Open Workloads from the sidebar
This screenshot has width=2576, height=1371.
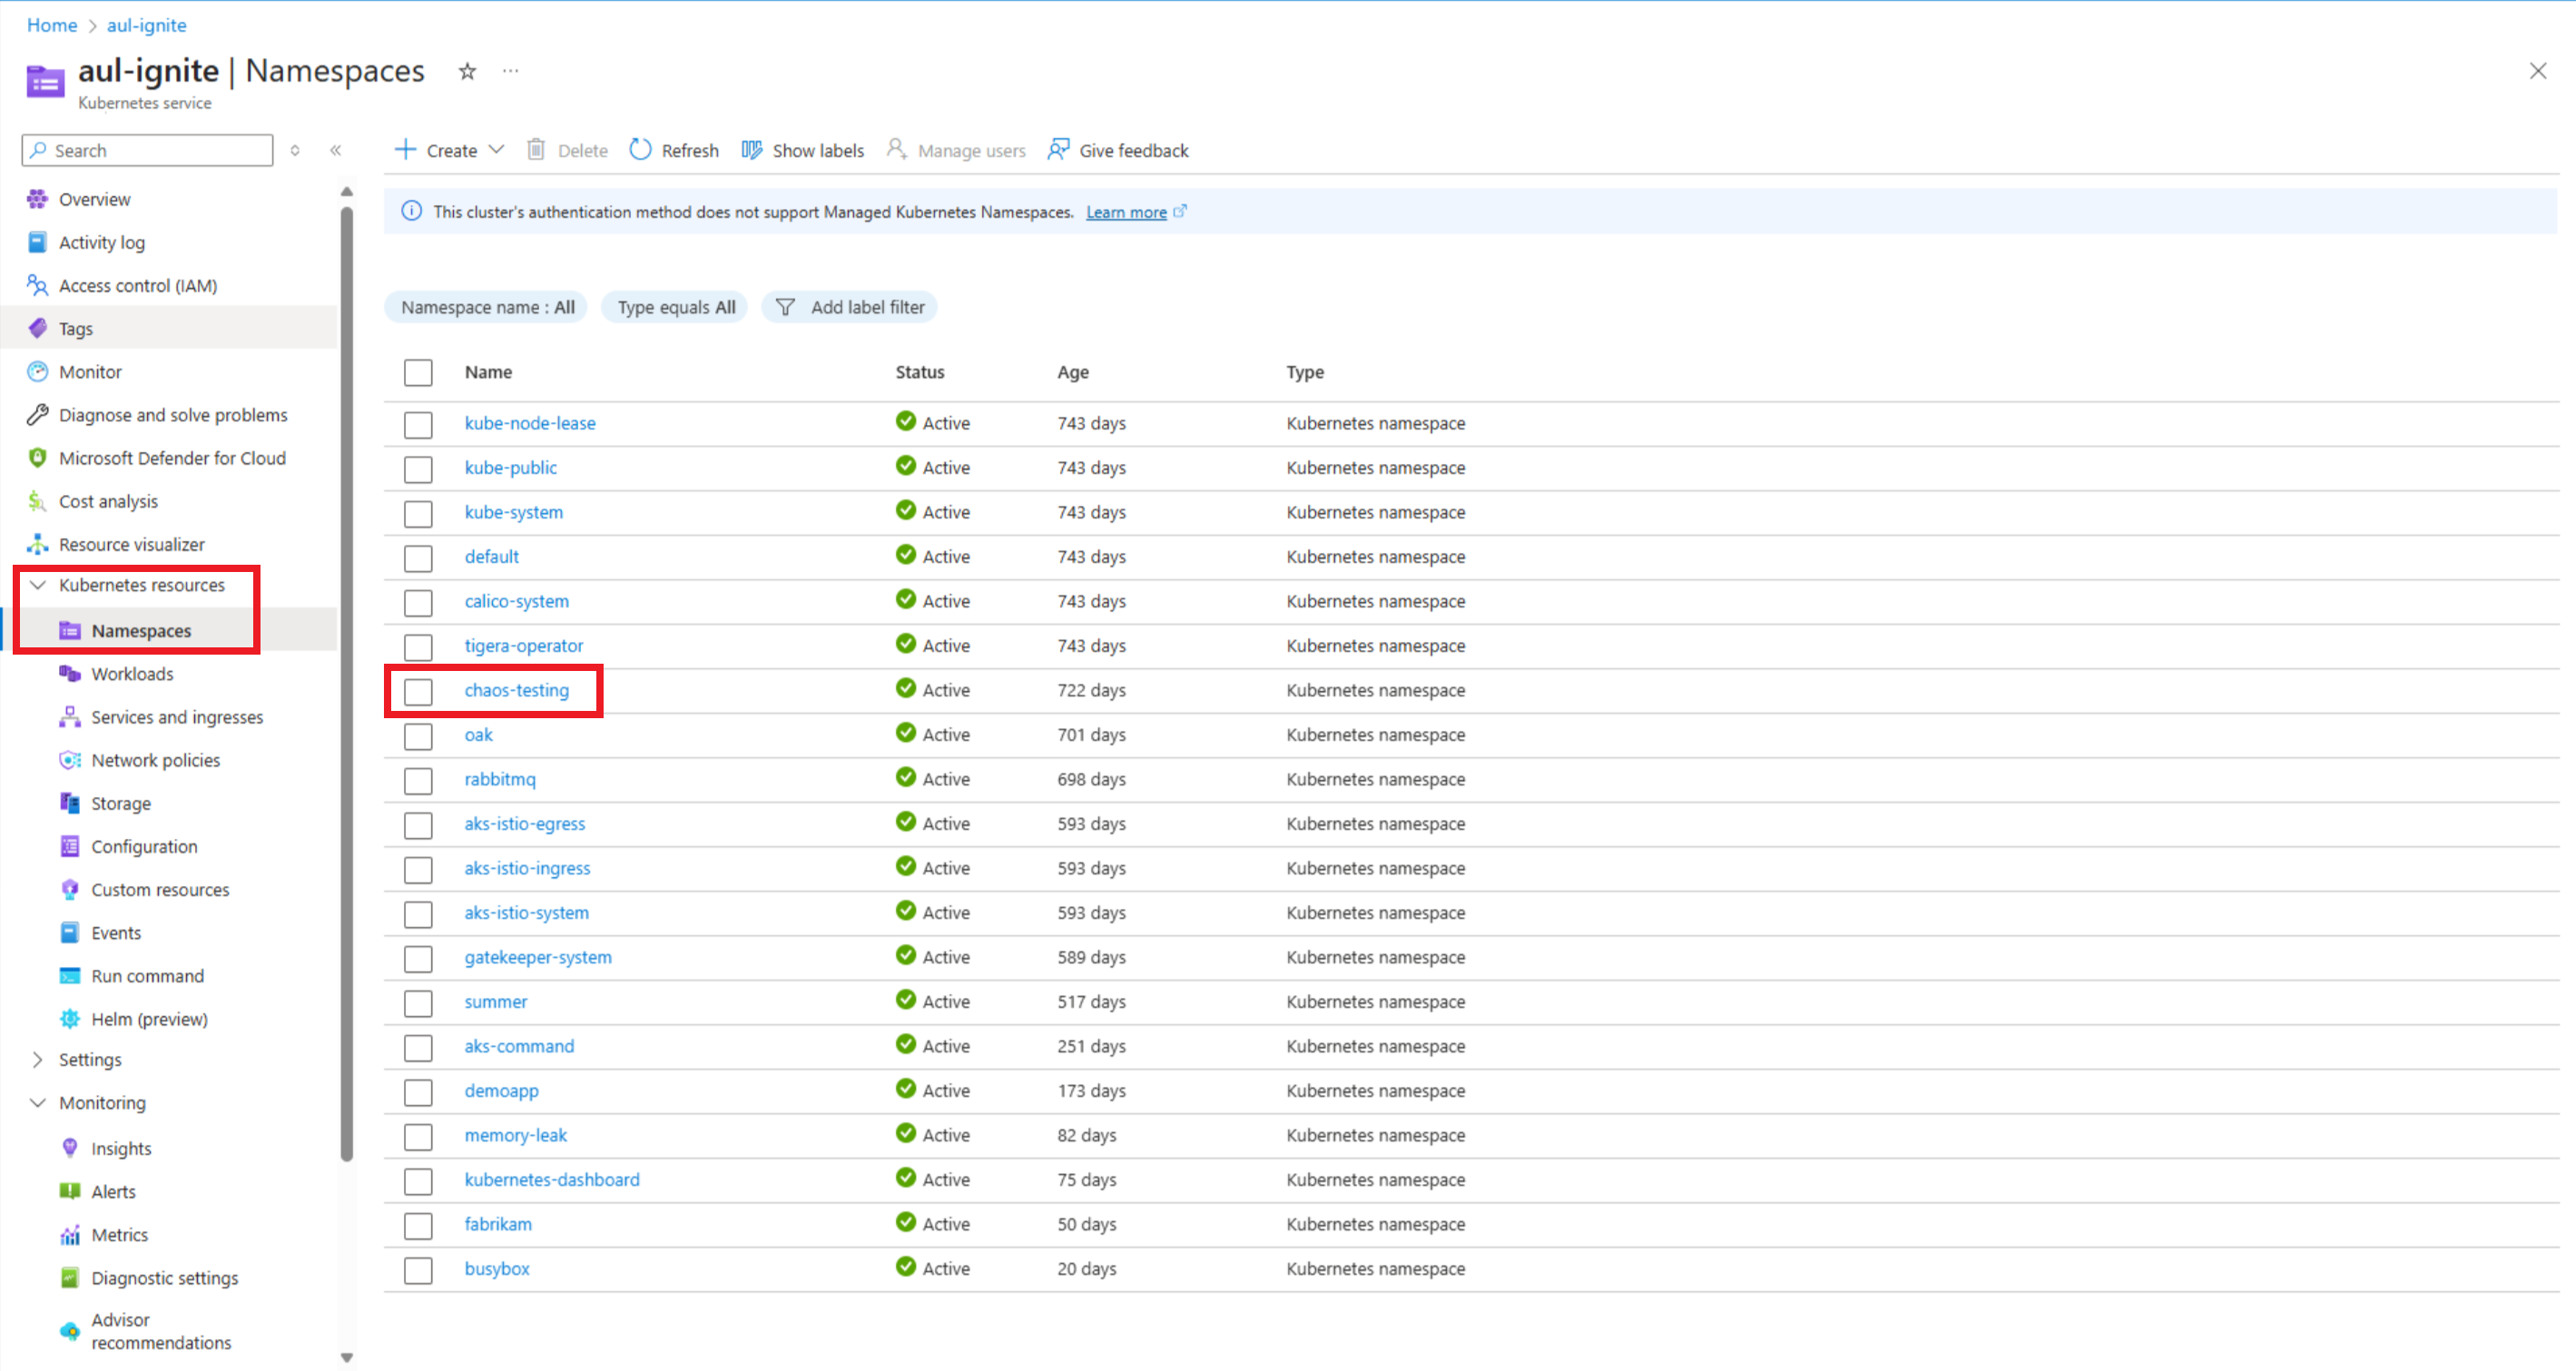pos(132,674)
